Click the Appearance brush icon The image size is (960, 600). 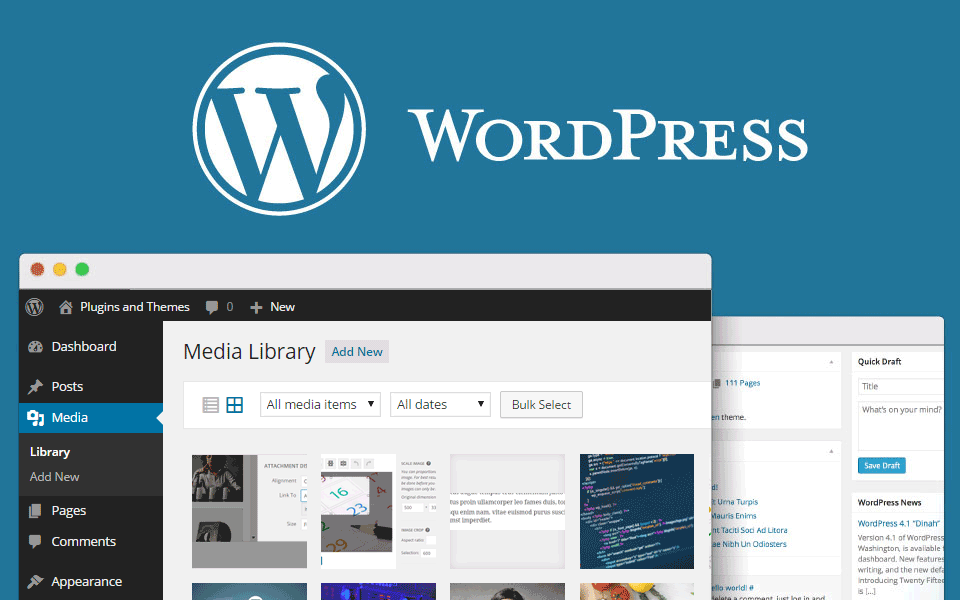click(36, 582)
